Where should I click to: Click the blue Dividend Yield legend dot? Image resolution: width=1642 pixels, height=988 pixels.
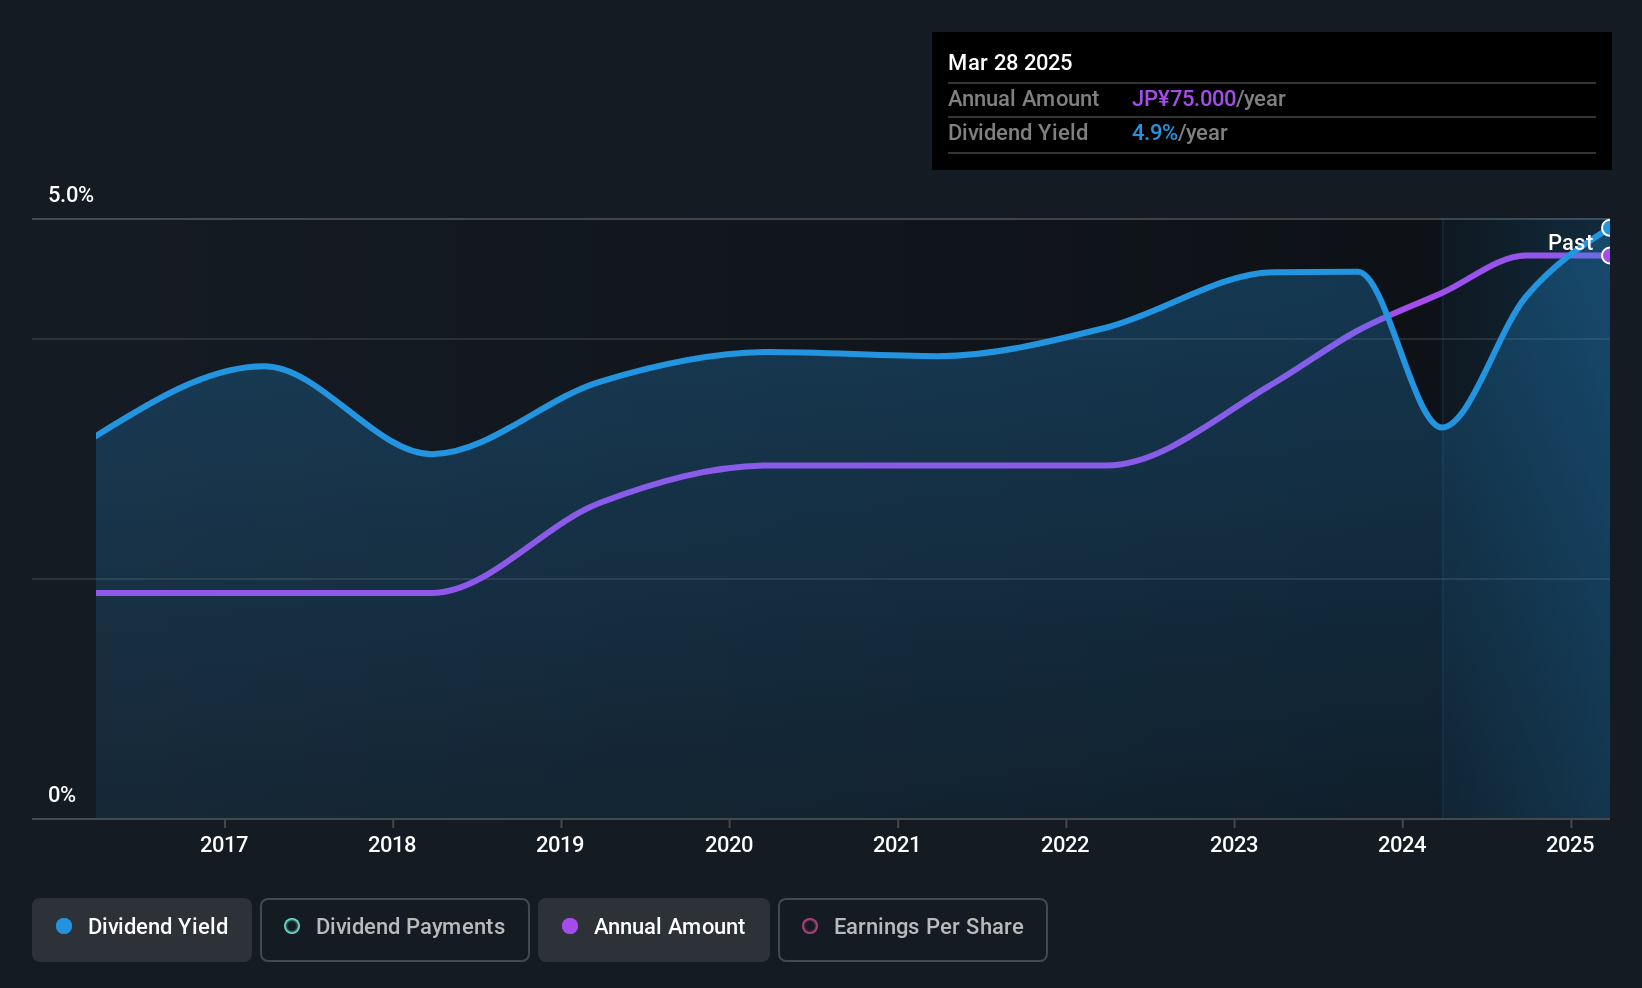point(64,927)
